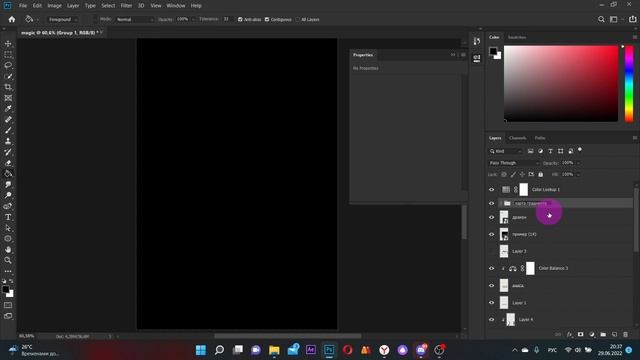Open the layer Opacity dropdown arrow
Image resolution: width=640 pixels, height=360 pixels.
tap(578, 163)
